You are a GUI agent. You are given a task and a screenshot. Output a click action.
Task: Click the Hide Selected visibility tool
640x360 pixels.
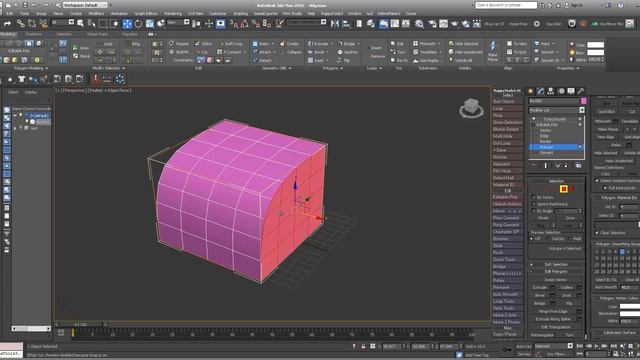463,43
